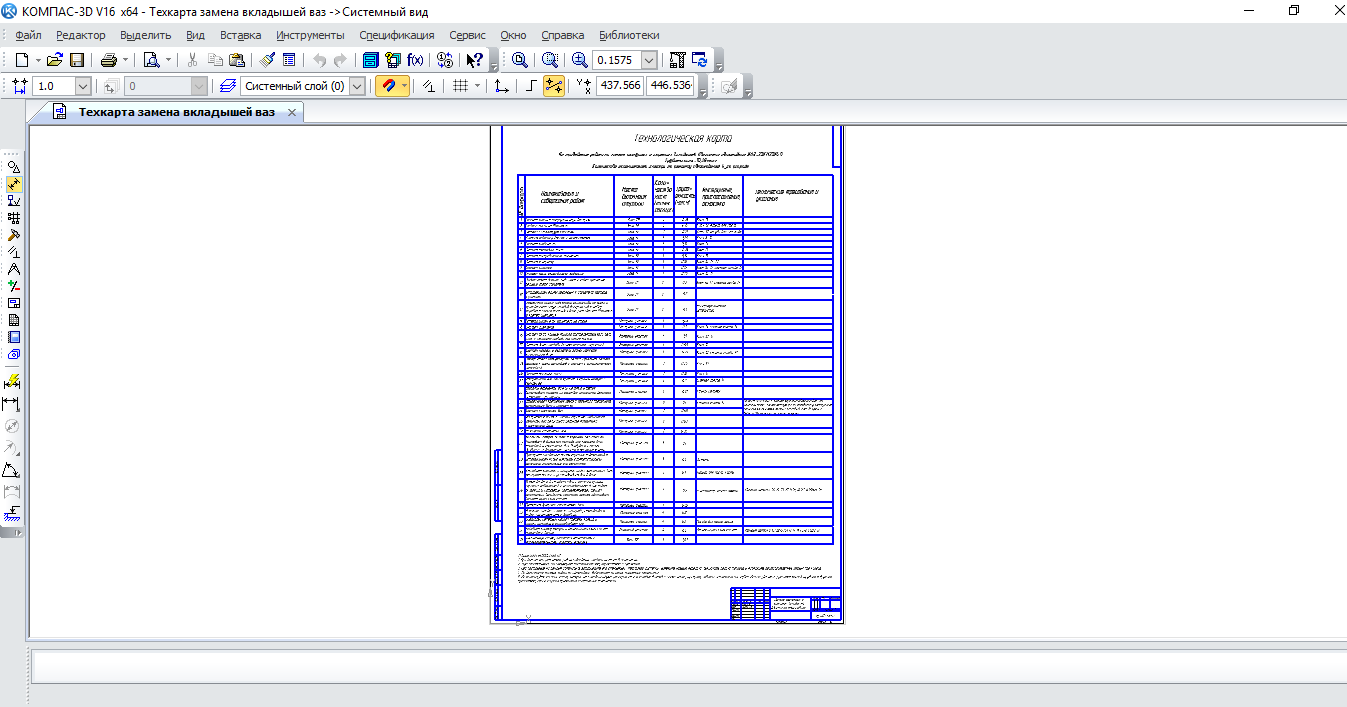Select the angular dimension tool icon
This screenshot has width=1347, height=707.
coord(13,469)
